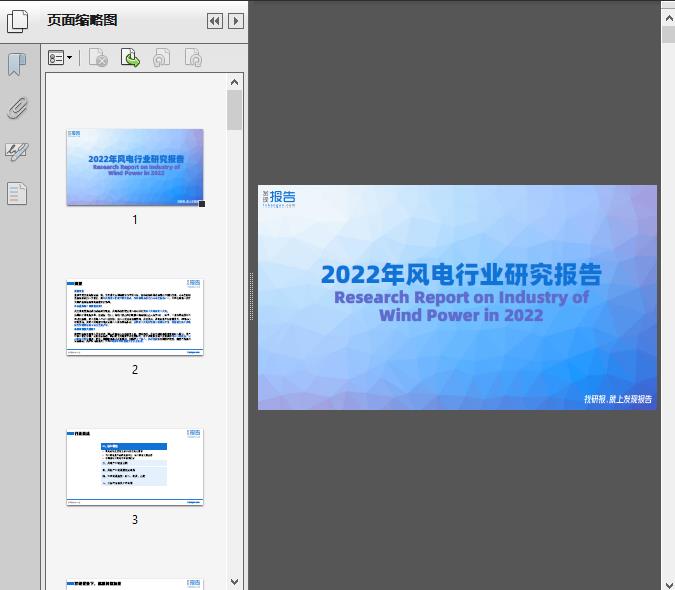
Task: Click the 找研报,就上发现报告 slogan text
Action: coord(618,399)
